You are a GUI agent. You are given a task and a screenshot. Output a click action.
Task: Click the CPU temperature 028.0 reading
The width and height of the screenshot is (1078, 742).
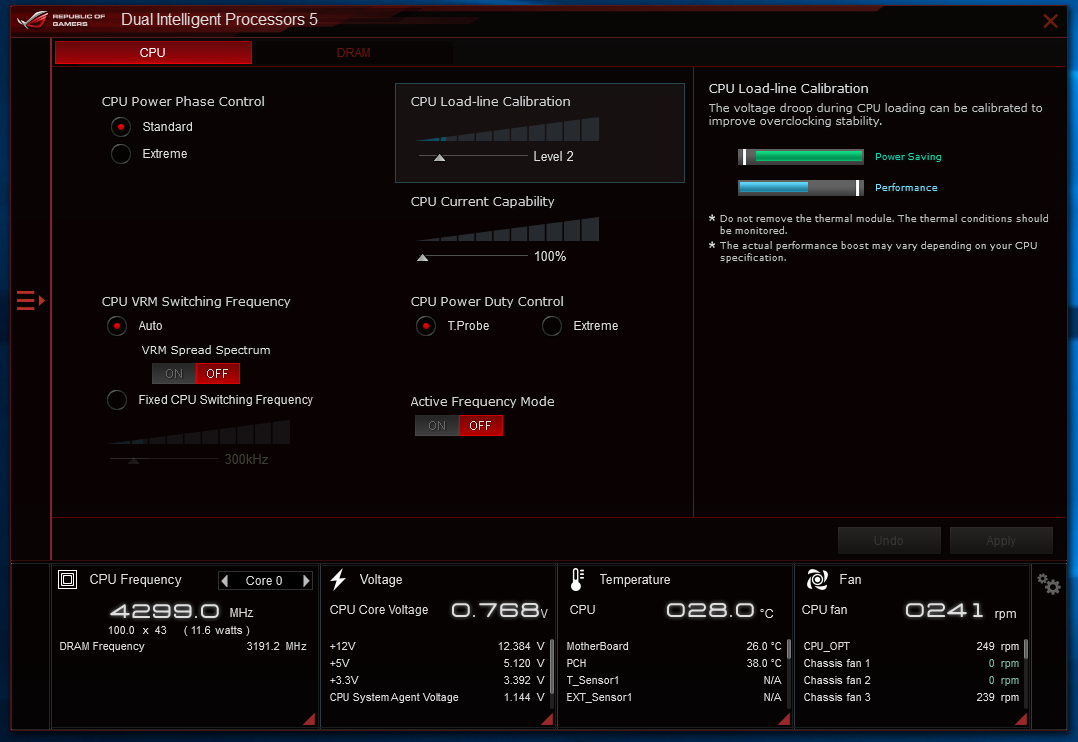720,611
